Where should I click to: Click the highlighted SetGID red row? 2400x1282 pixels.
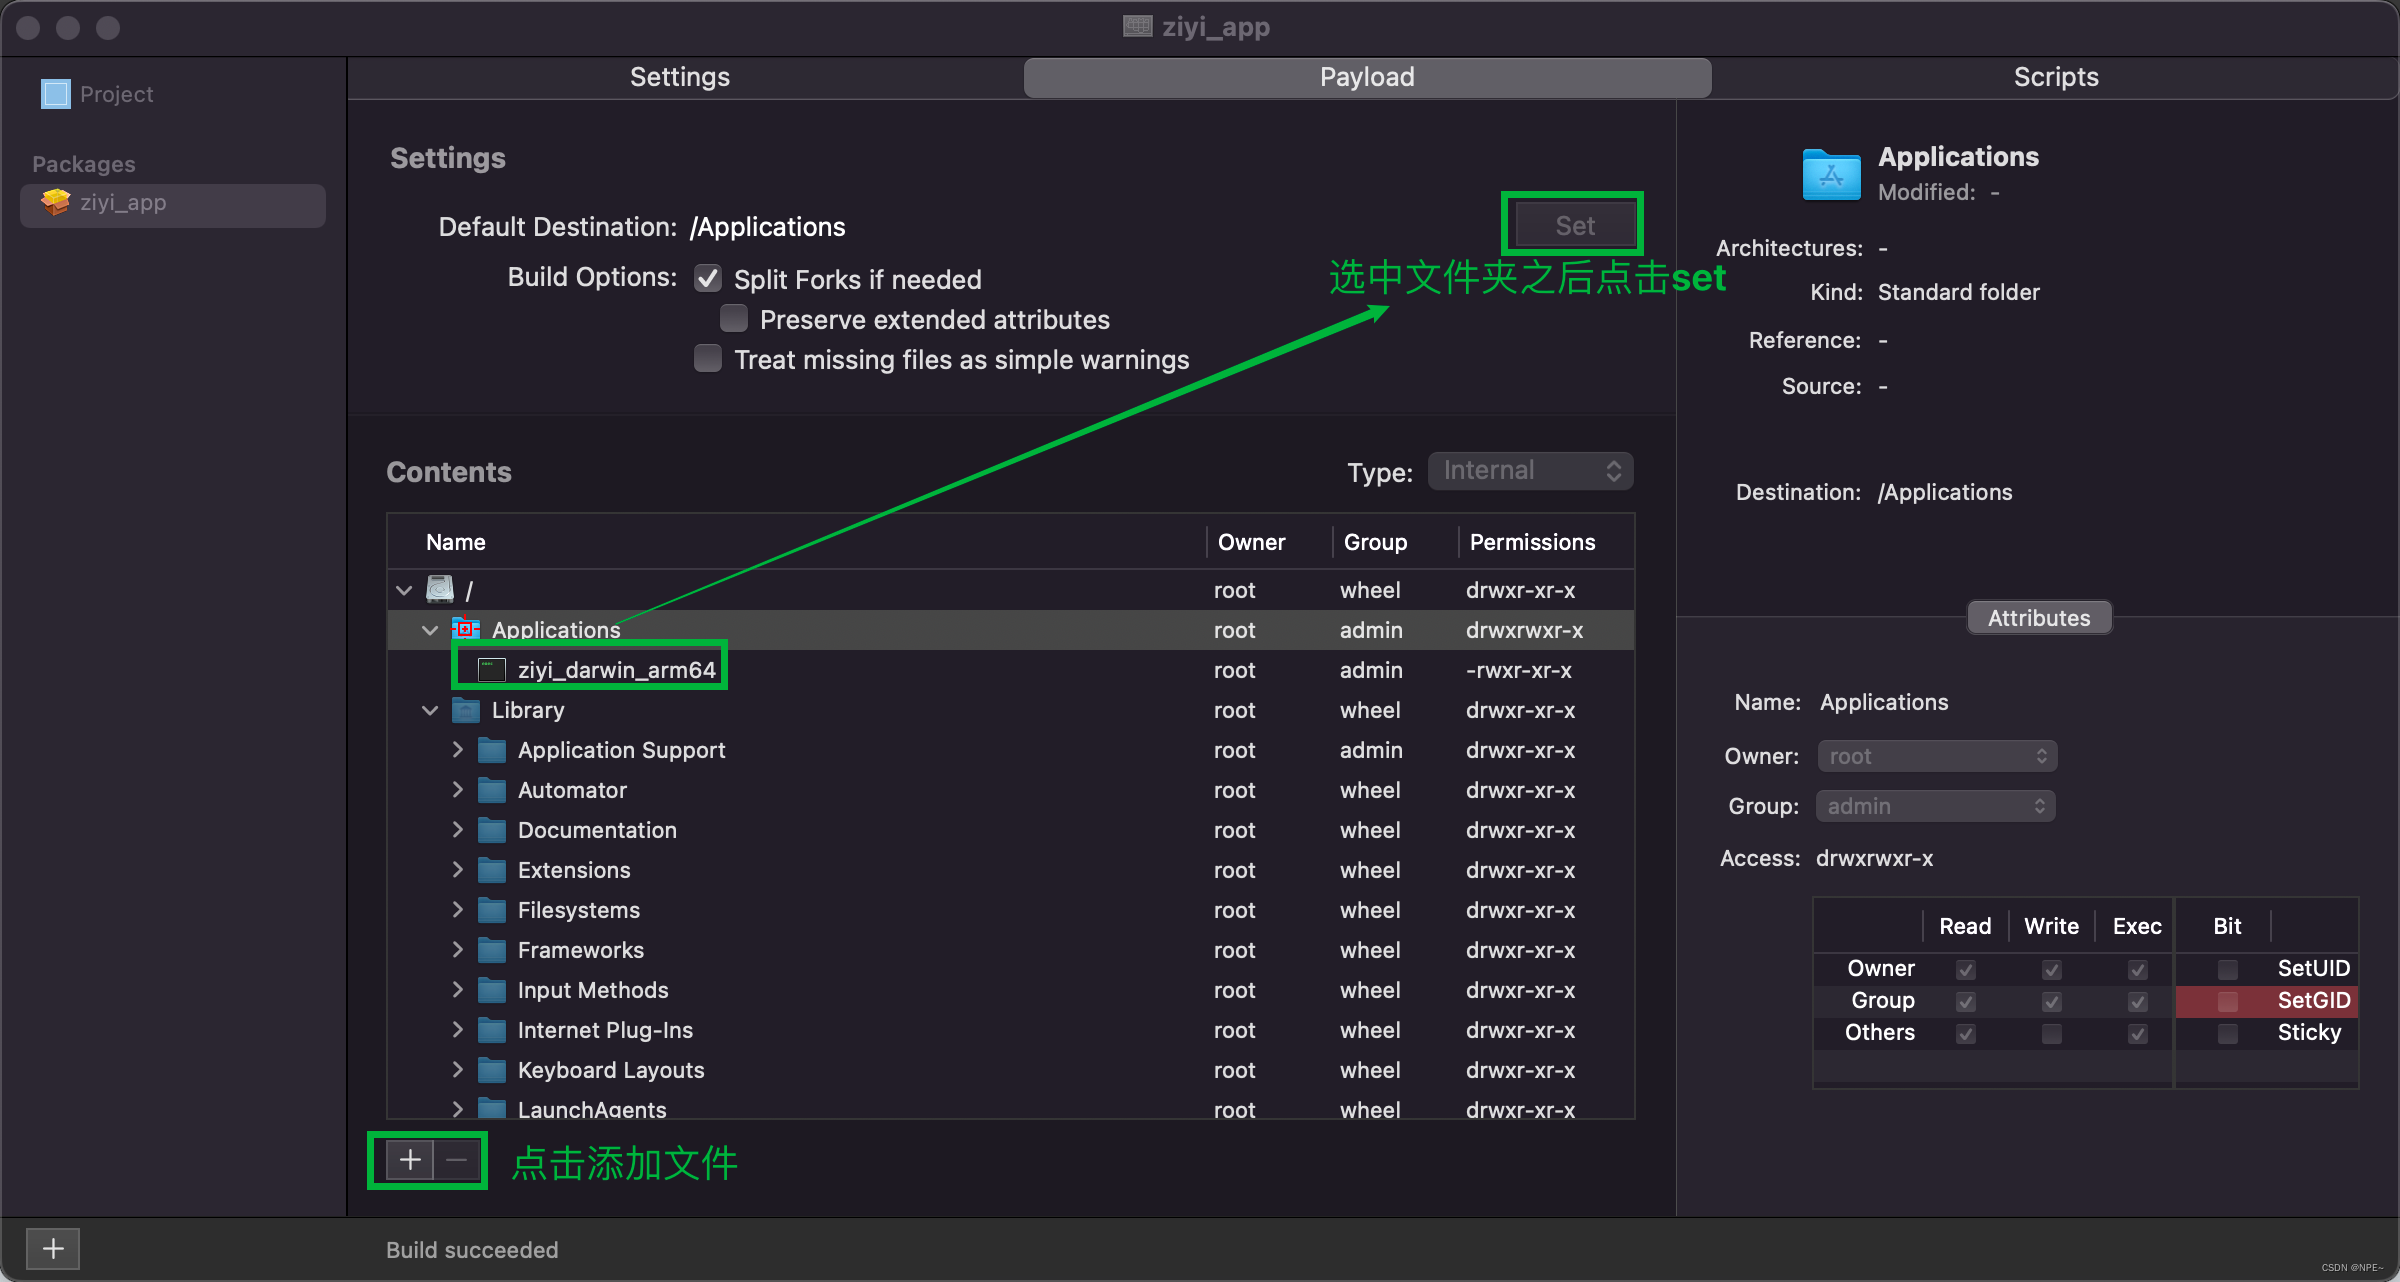[x=2266, y=1001]
